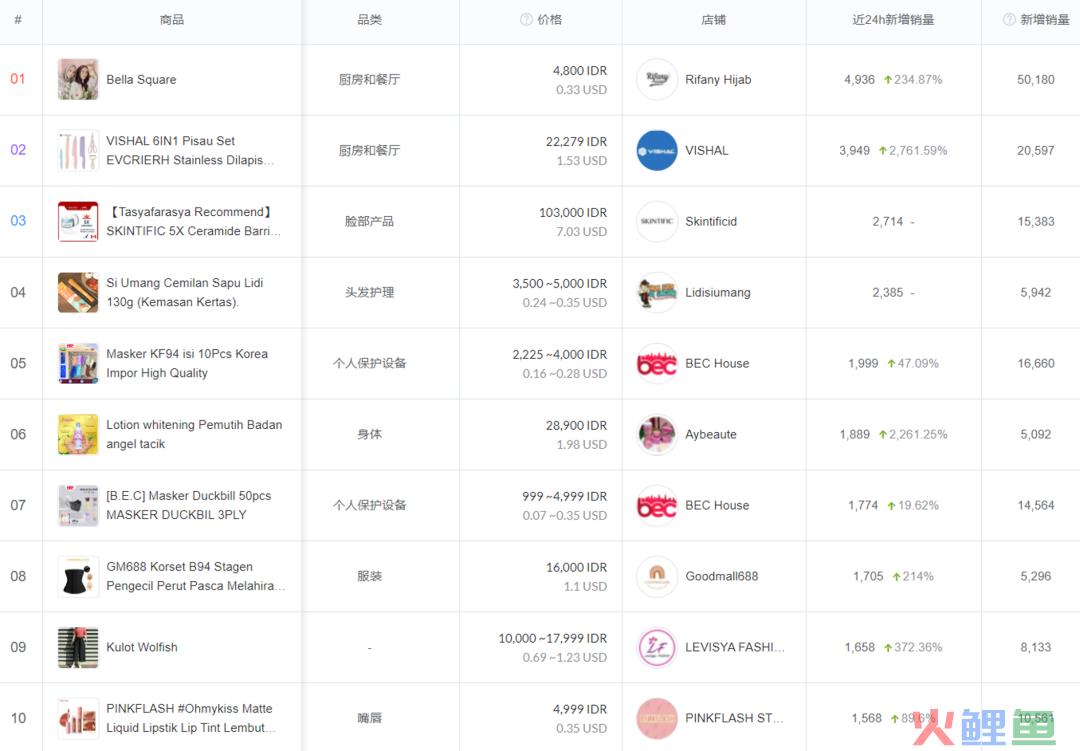Click the 新增销量 column help icon
1080x751 pixels.
point(1009,19)
